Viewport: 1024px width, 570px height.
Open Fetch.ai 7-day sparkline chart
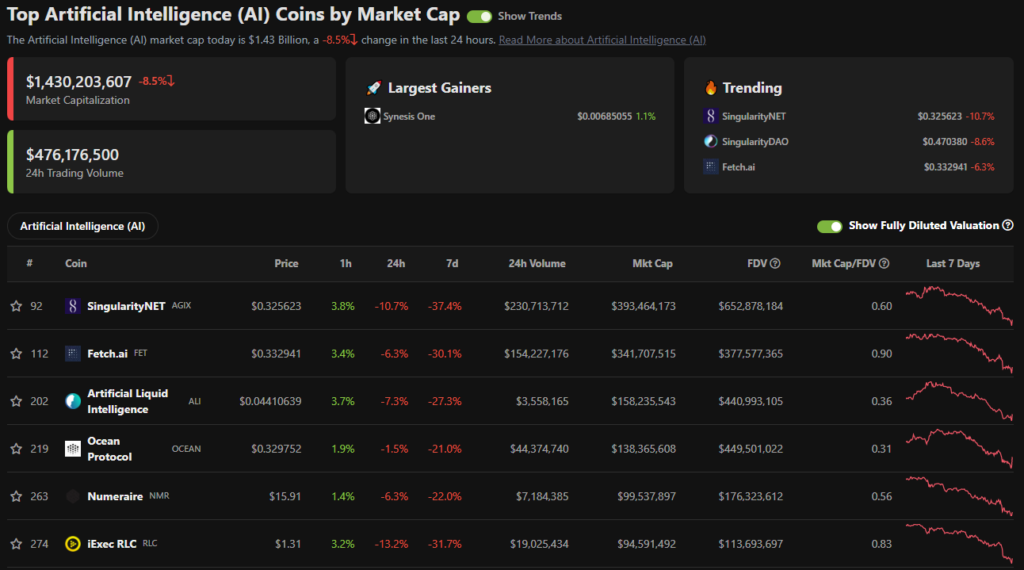[959, 353]
